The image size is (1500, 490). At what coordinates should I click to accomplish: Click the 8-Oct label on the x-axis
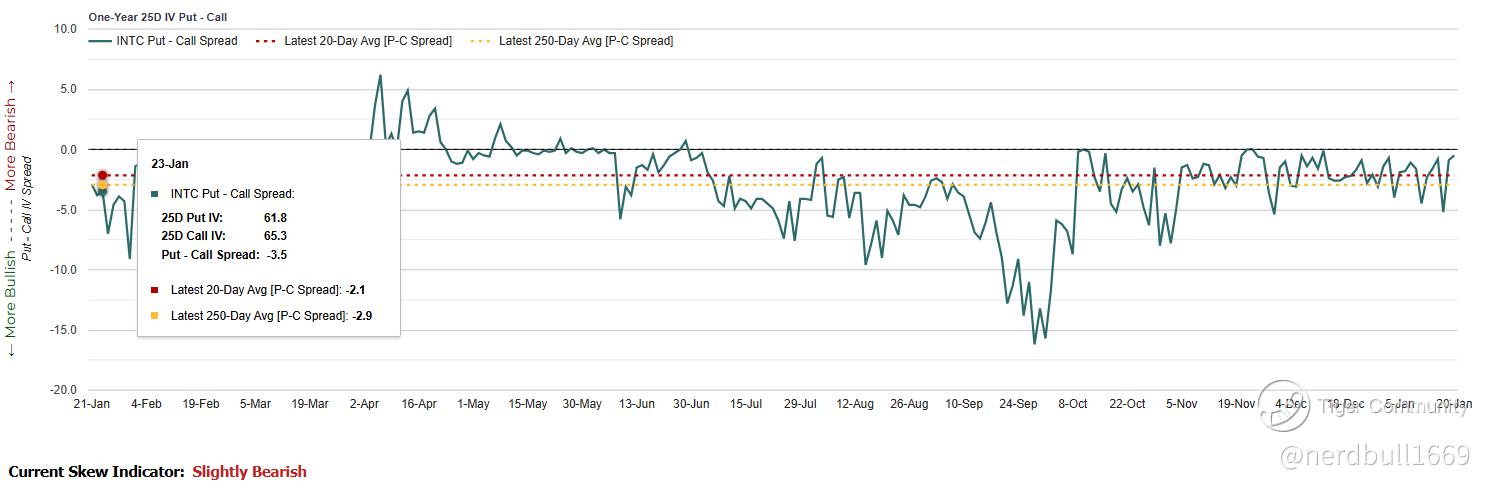[x=1072, y=404]
